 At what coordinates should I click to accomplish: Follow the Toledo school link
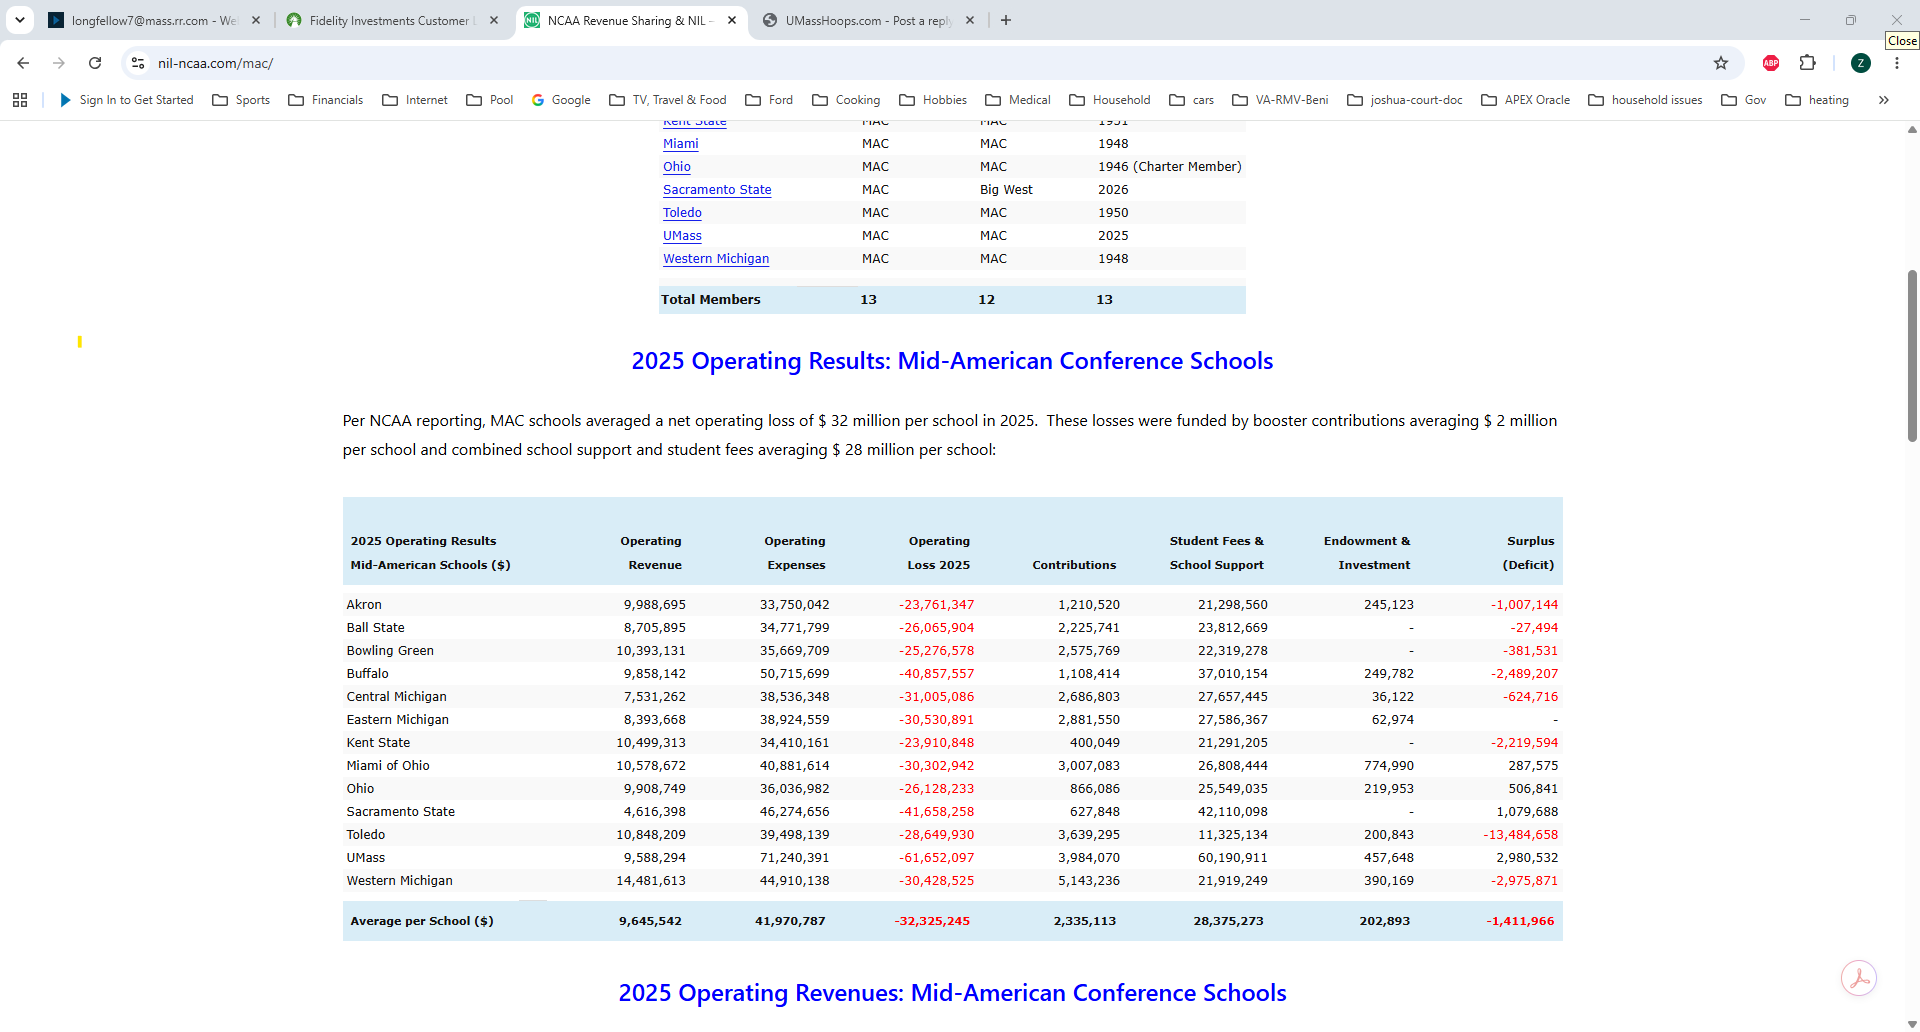pos(682,213)
